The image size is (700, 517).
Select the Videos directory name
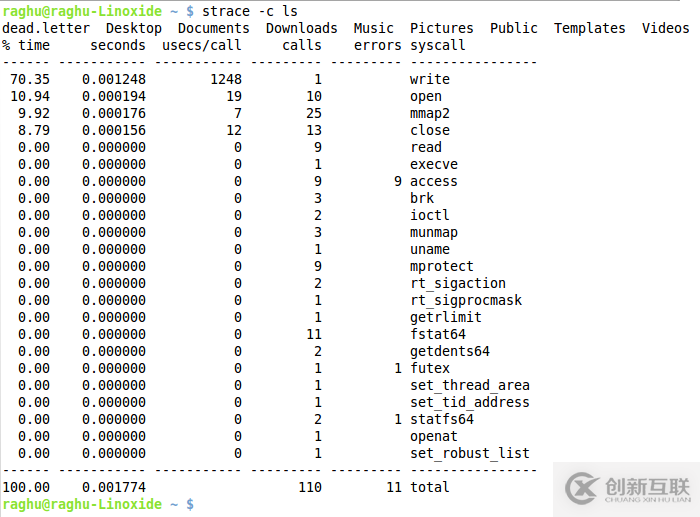click(666, 28)
